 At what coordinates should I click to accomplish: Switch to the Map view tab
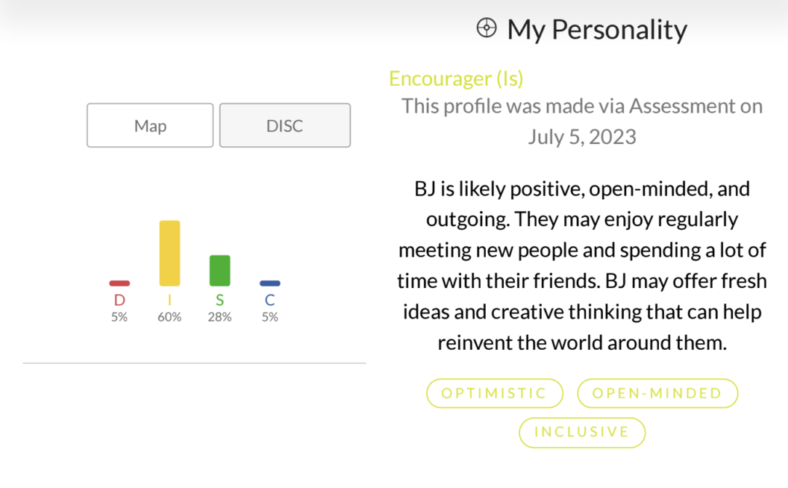coord(150,126)
